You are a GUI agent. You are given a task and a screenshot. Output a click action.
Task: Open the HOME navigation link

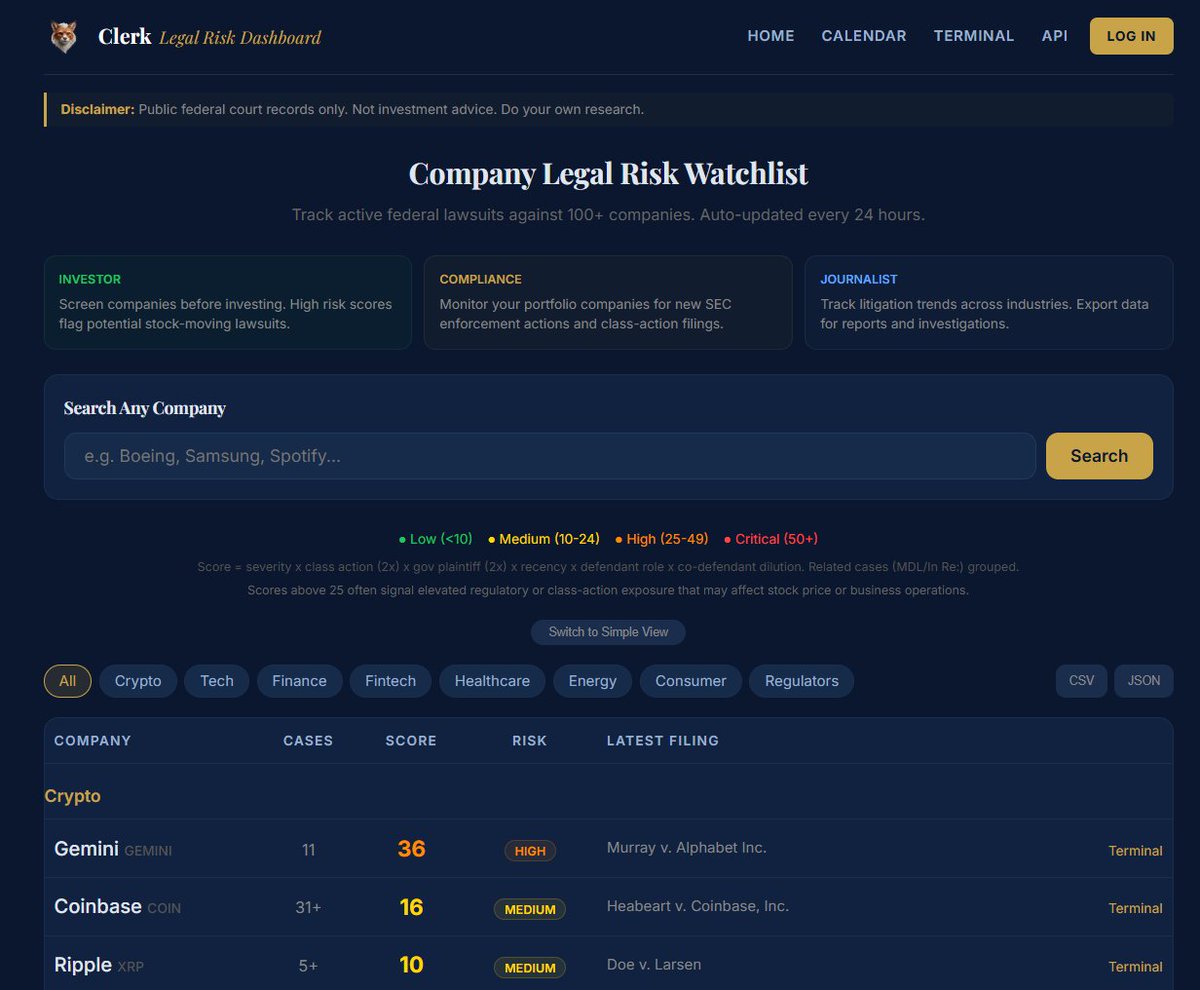click(771, 36)
